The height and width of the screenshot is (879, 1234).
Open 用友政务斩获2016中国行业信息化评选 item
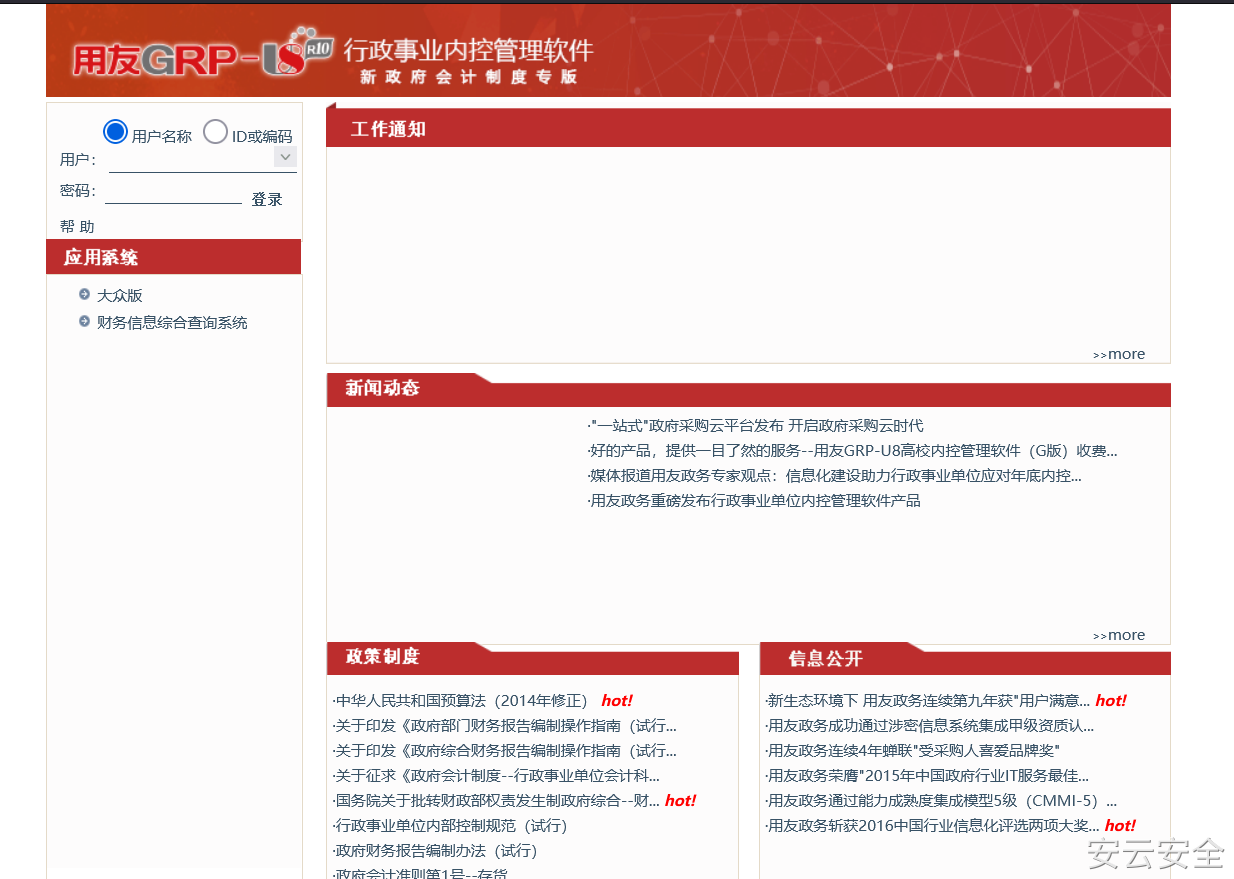click(932, 826)
